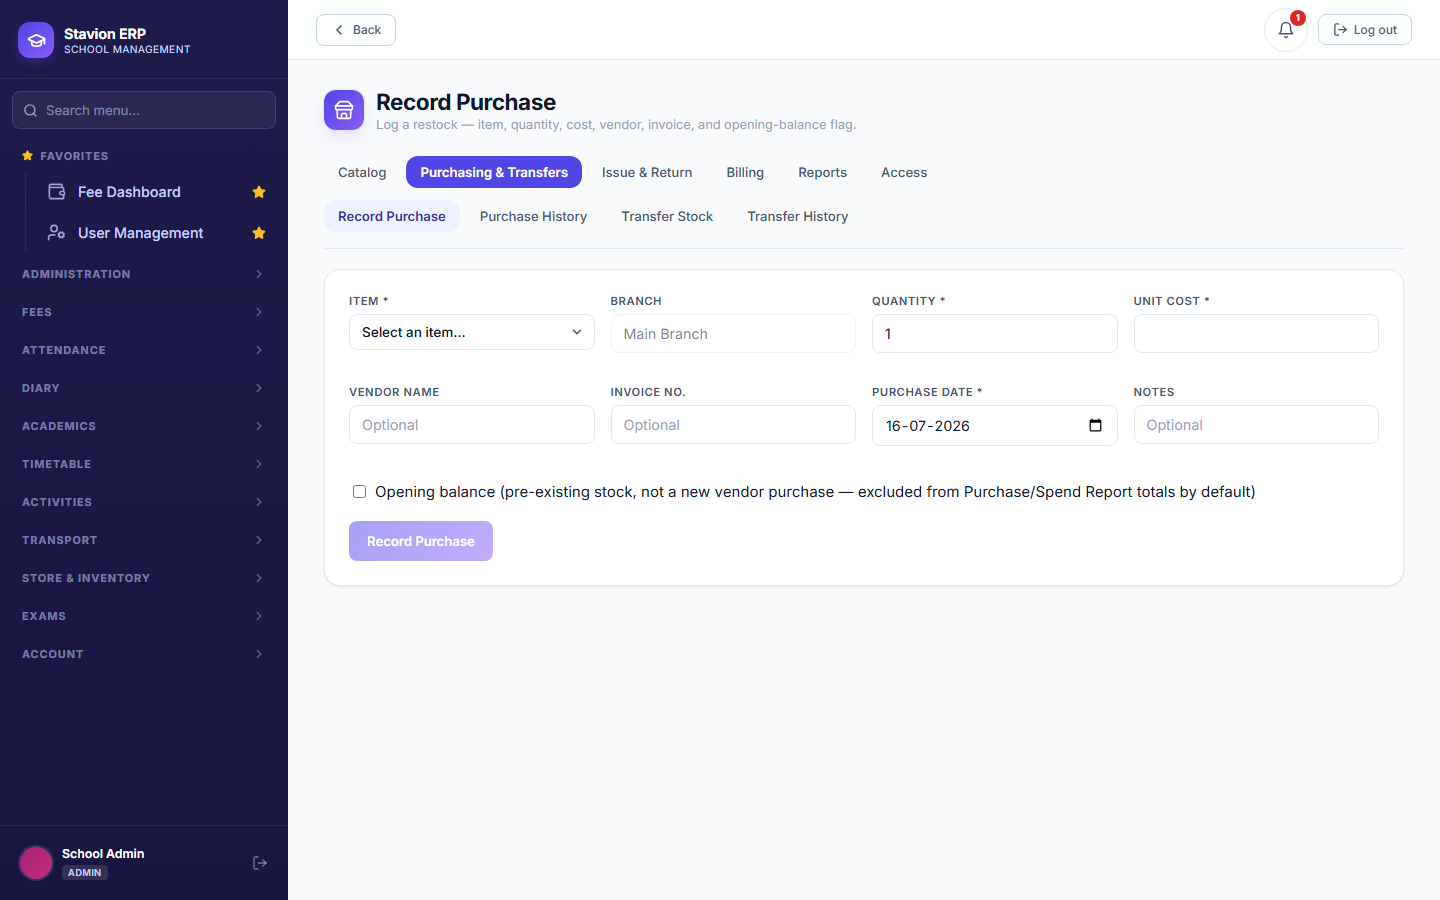Open the Select an item dropdown

coord(472,332)
